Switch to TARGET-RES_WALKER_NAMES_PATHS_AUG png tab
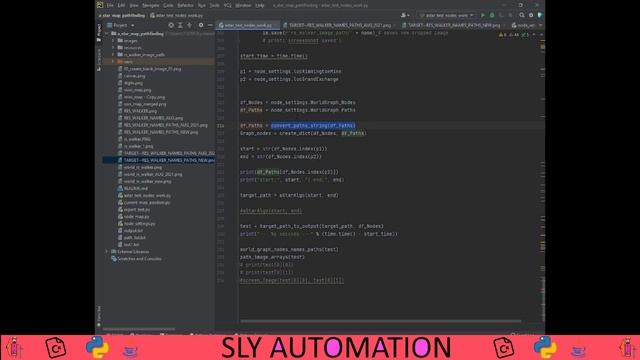The image size is (640, 360). pos(339,25)
